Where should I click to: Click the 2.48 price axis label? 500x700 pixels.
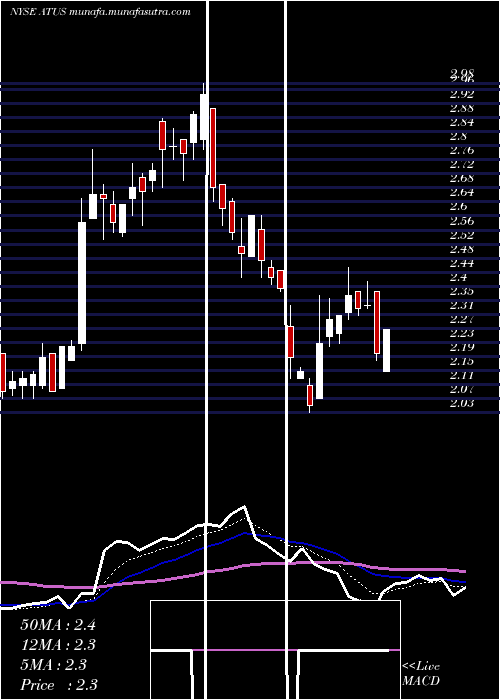[462, 249]
